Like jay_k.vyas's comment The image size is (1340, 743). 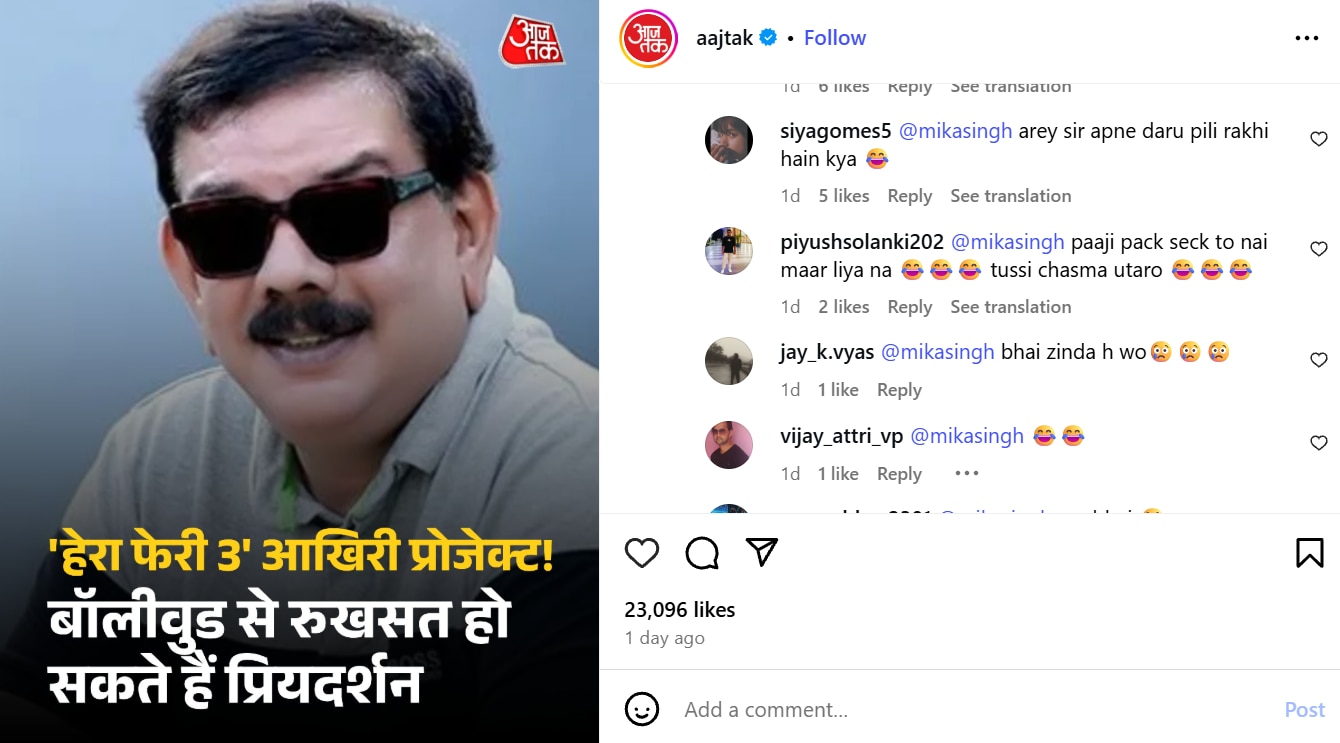pyautogui.click(x=1319, y=360)
